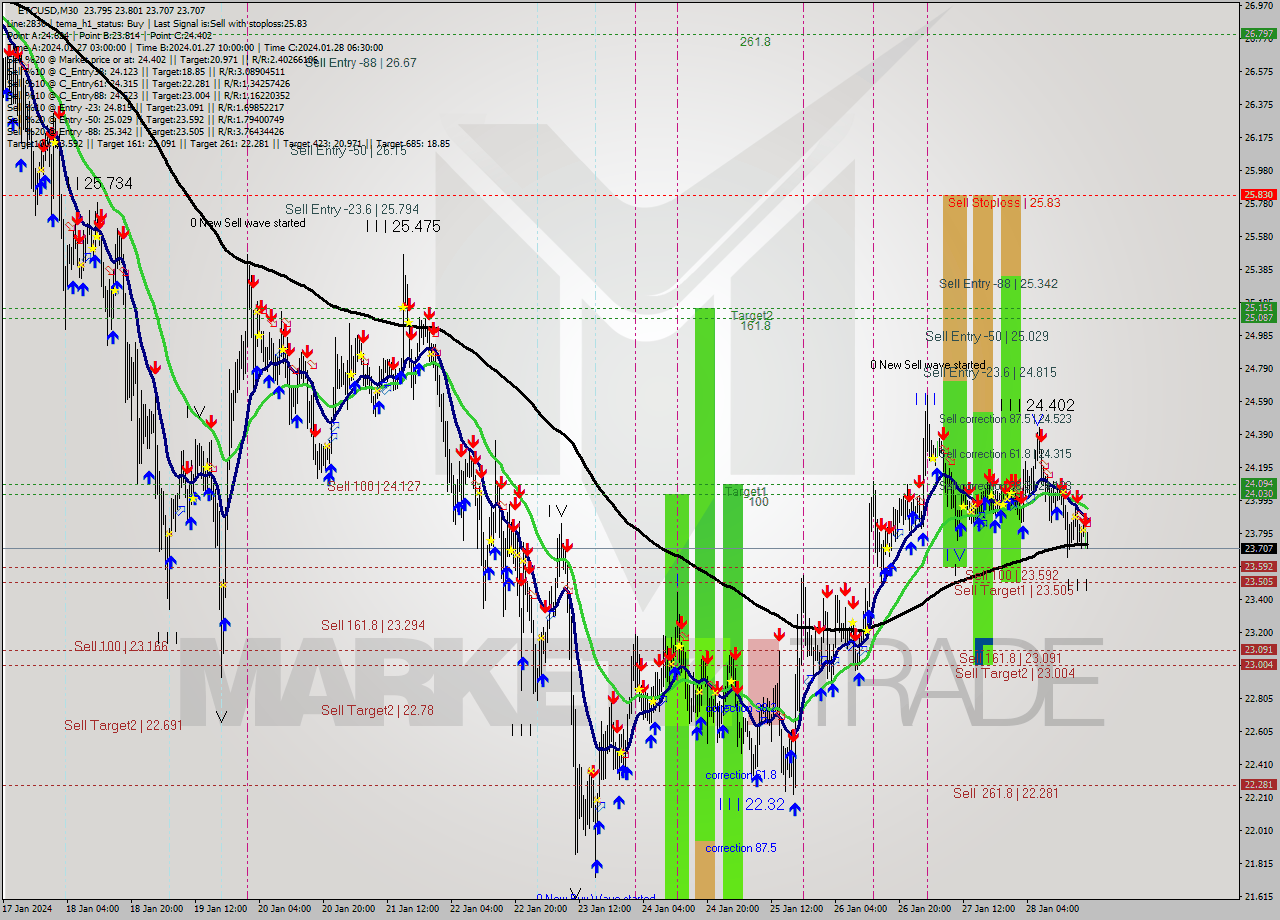Click the blue 'correction 87.5' label
This screenshot has width=1280, height=920.
pyautogui.click(x=741, y=848)
